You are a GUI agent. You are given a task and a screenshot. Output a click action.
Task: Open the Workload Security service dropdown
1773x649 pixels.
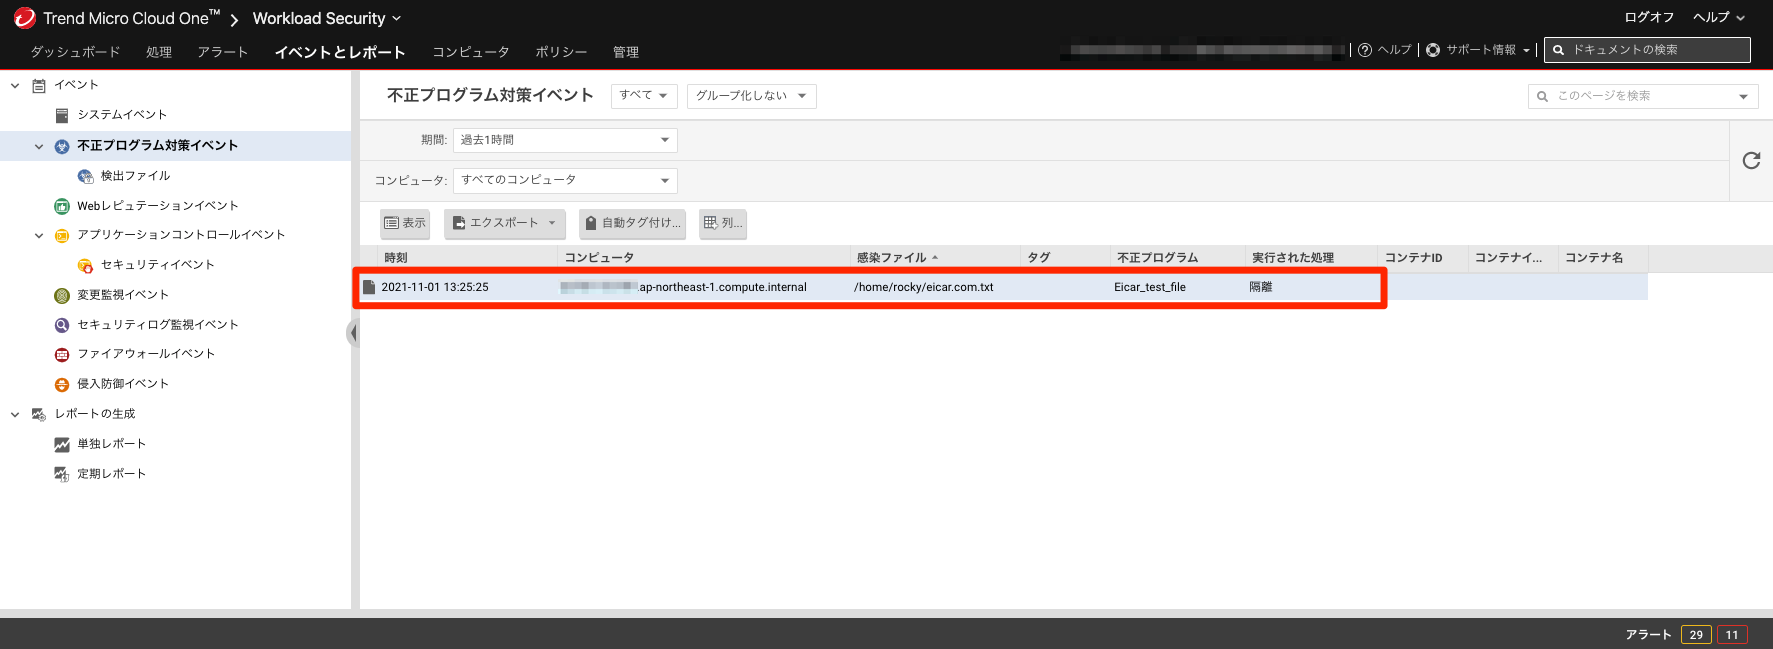tap(327, 18)
